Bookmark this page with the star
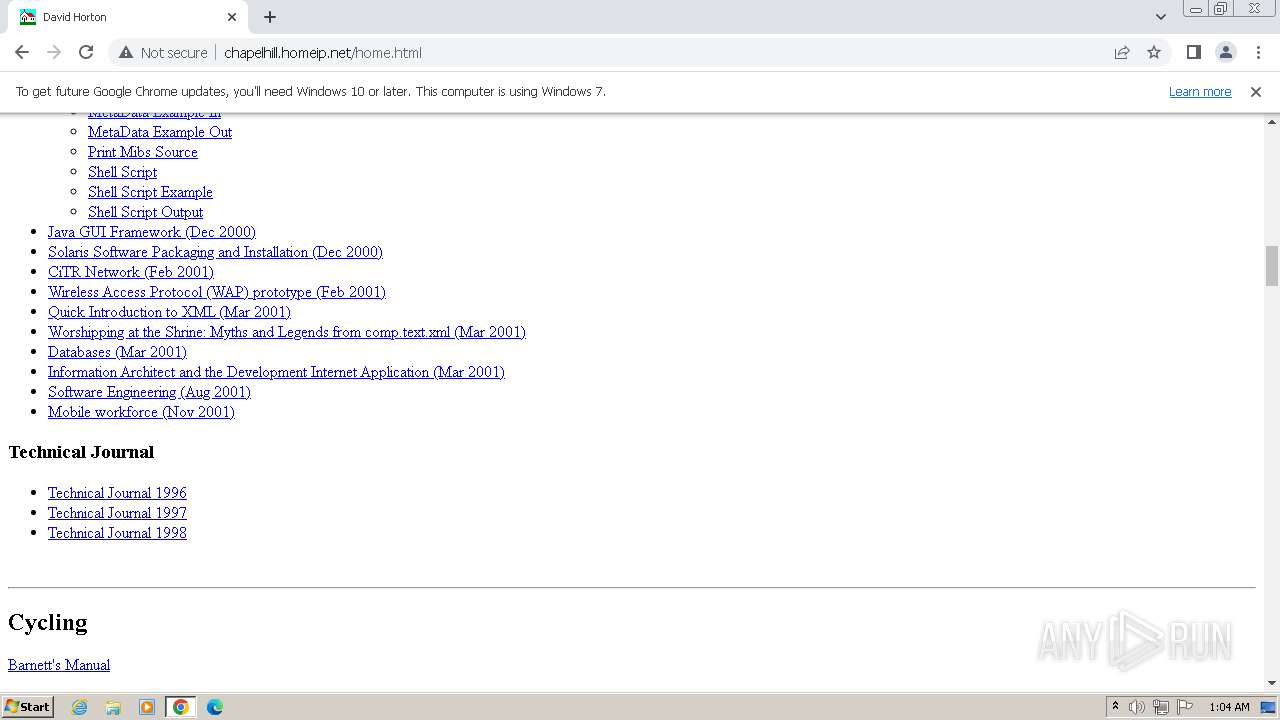This screenshot has height=720, width=1280. pyautogui.click(x=1154, y=52)
